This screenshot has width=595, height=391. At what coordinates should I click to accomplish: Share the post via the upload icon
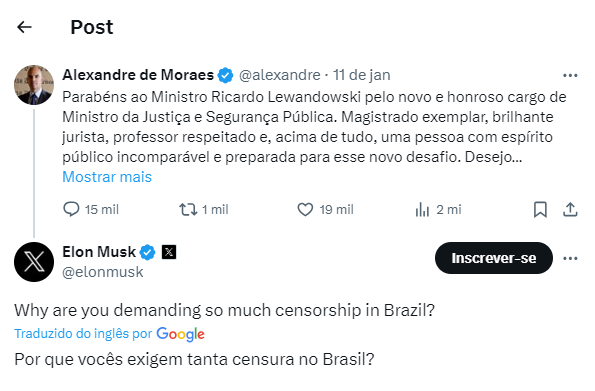[570, 210]
